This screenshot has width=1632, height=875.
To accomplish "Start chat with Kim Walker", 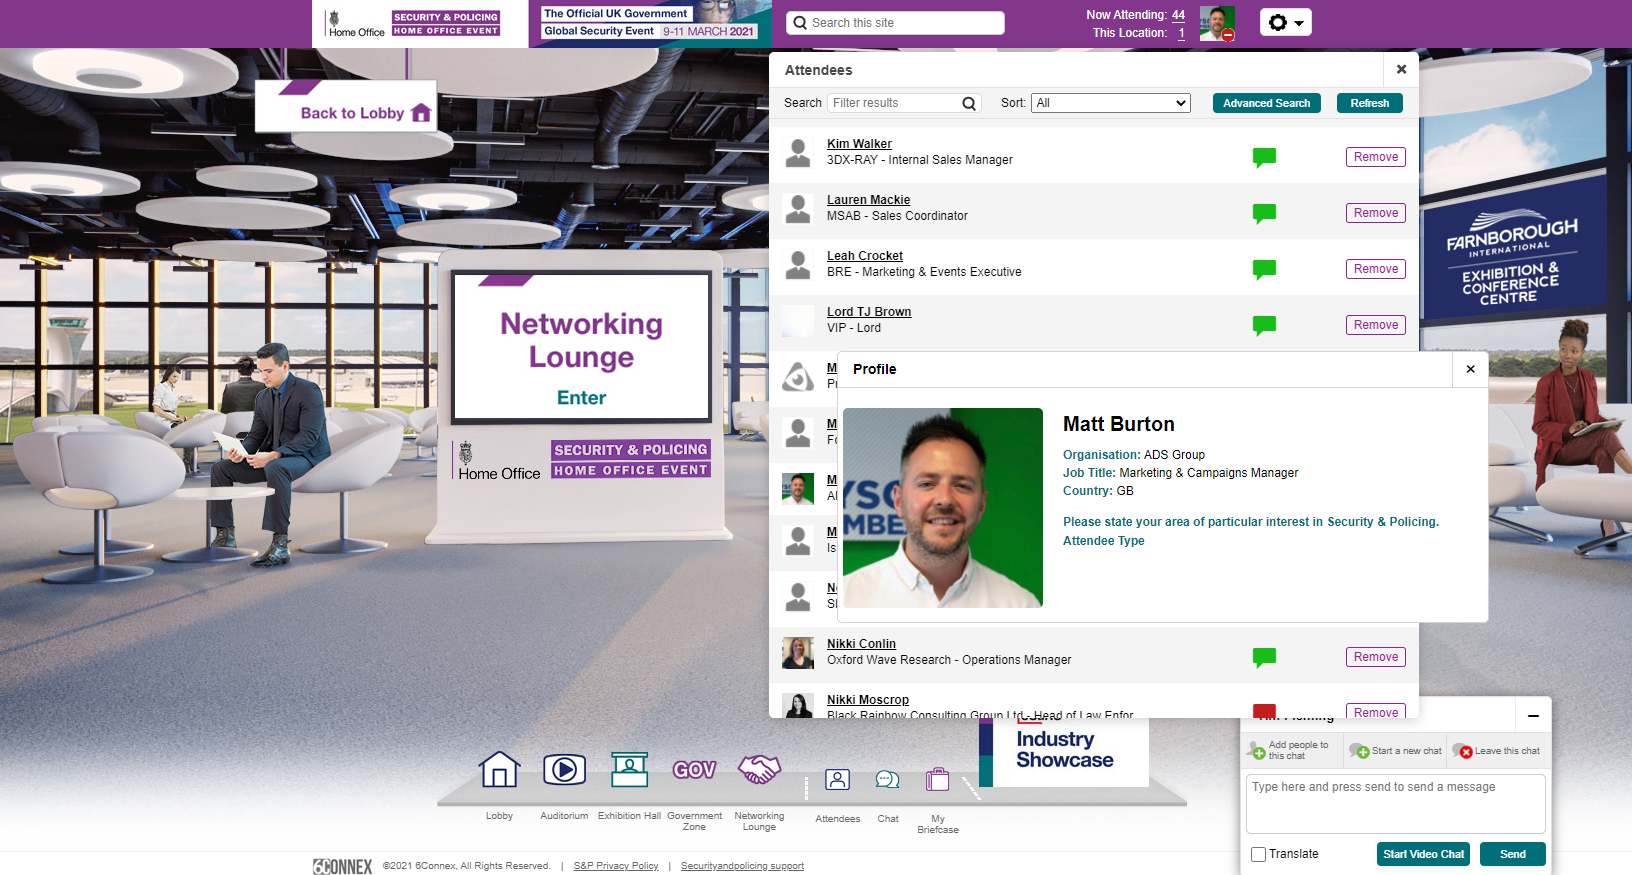I will tap(1264, 157).
